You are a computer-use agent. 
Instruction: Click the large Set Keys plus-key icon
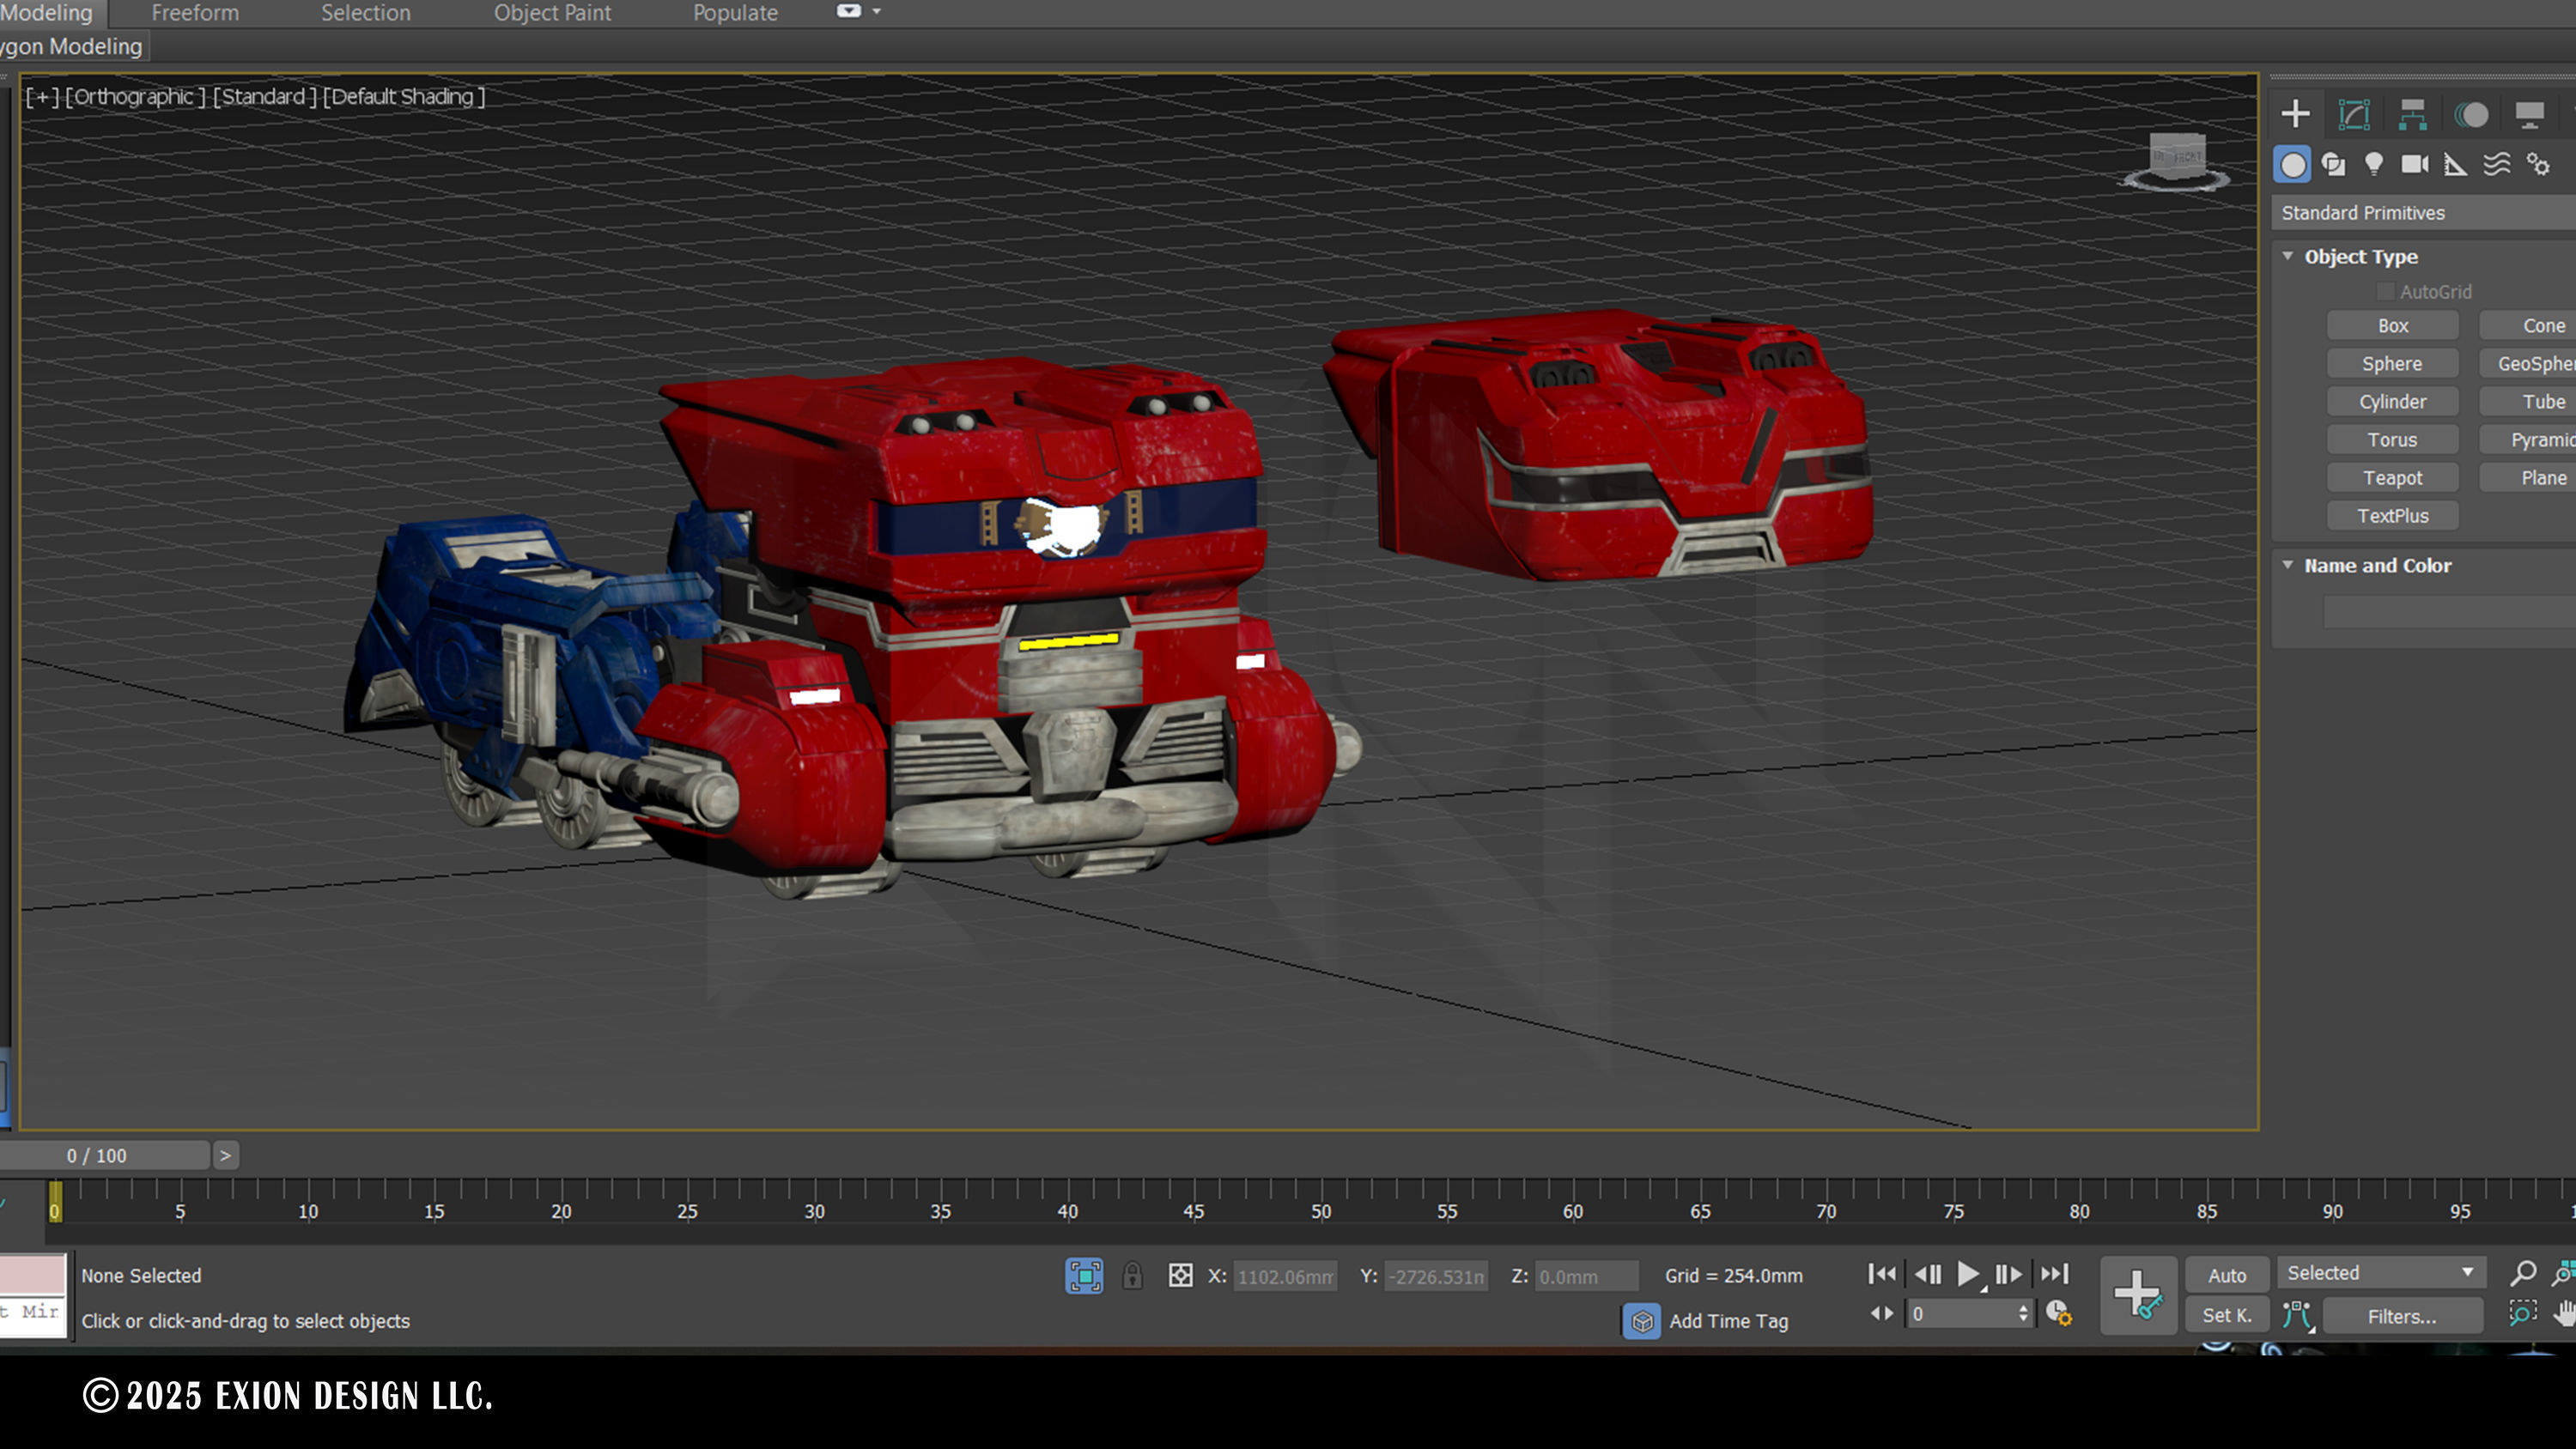tap(2138, 1295)
